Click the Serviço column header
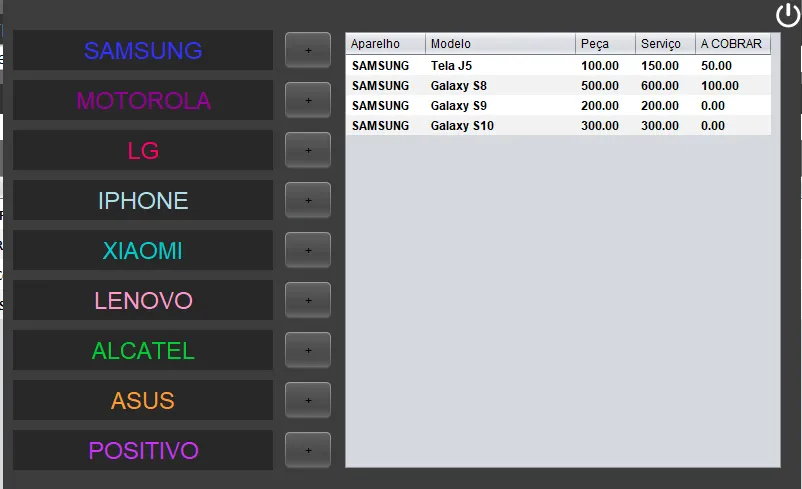Screen dimensions: 802x489 click(665, 44)
